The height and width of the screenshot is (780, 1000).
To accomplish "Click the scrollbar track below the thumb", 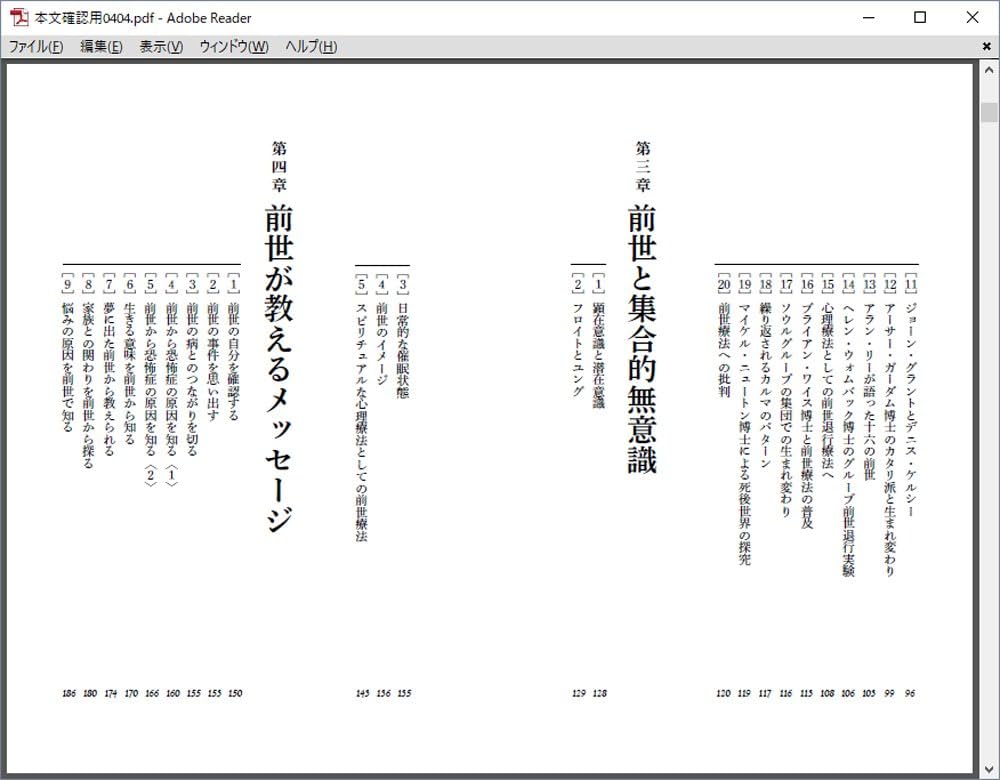I will point(991,400).
